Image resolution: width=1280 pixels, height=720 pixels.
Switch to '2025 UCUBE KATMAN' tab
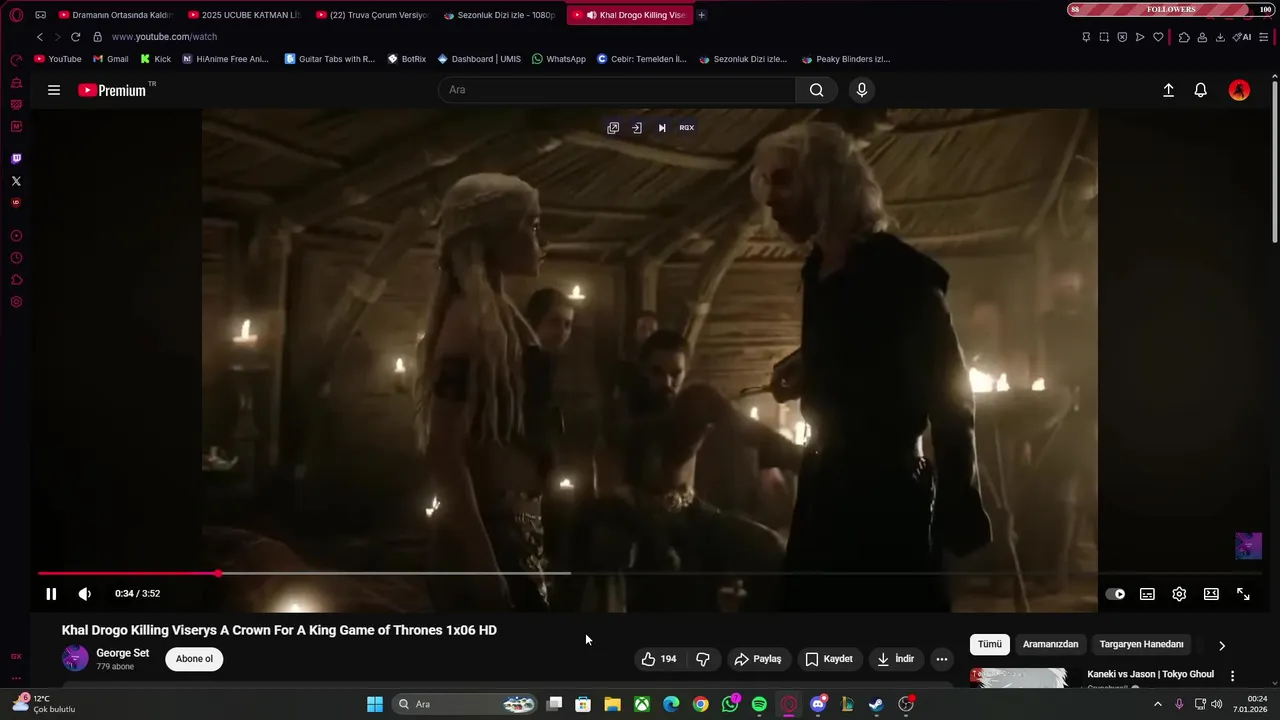pyautogui.click(x=244, y=15)
